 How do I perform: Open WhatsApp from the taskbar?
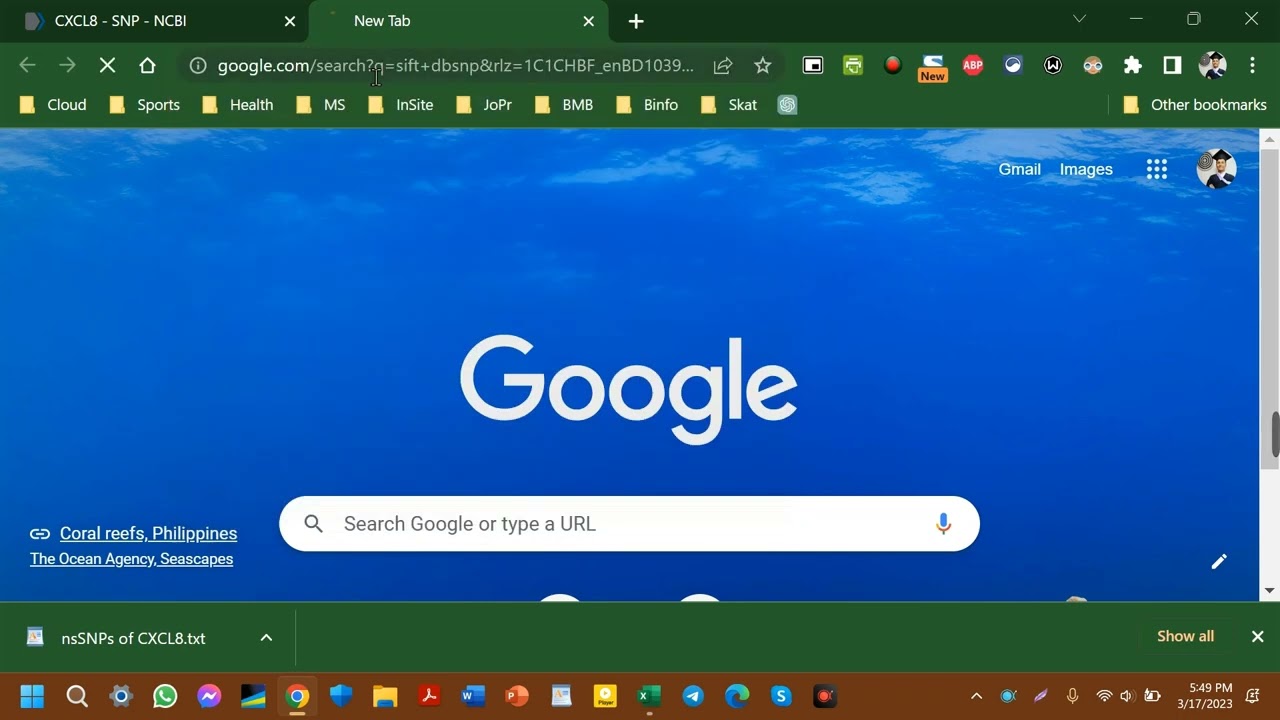165,696
